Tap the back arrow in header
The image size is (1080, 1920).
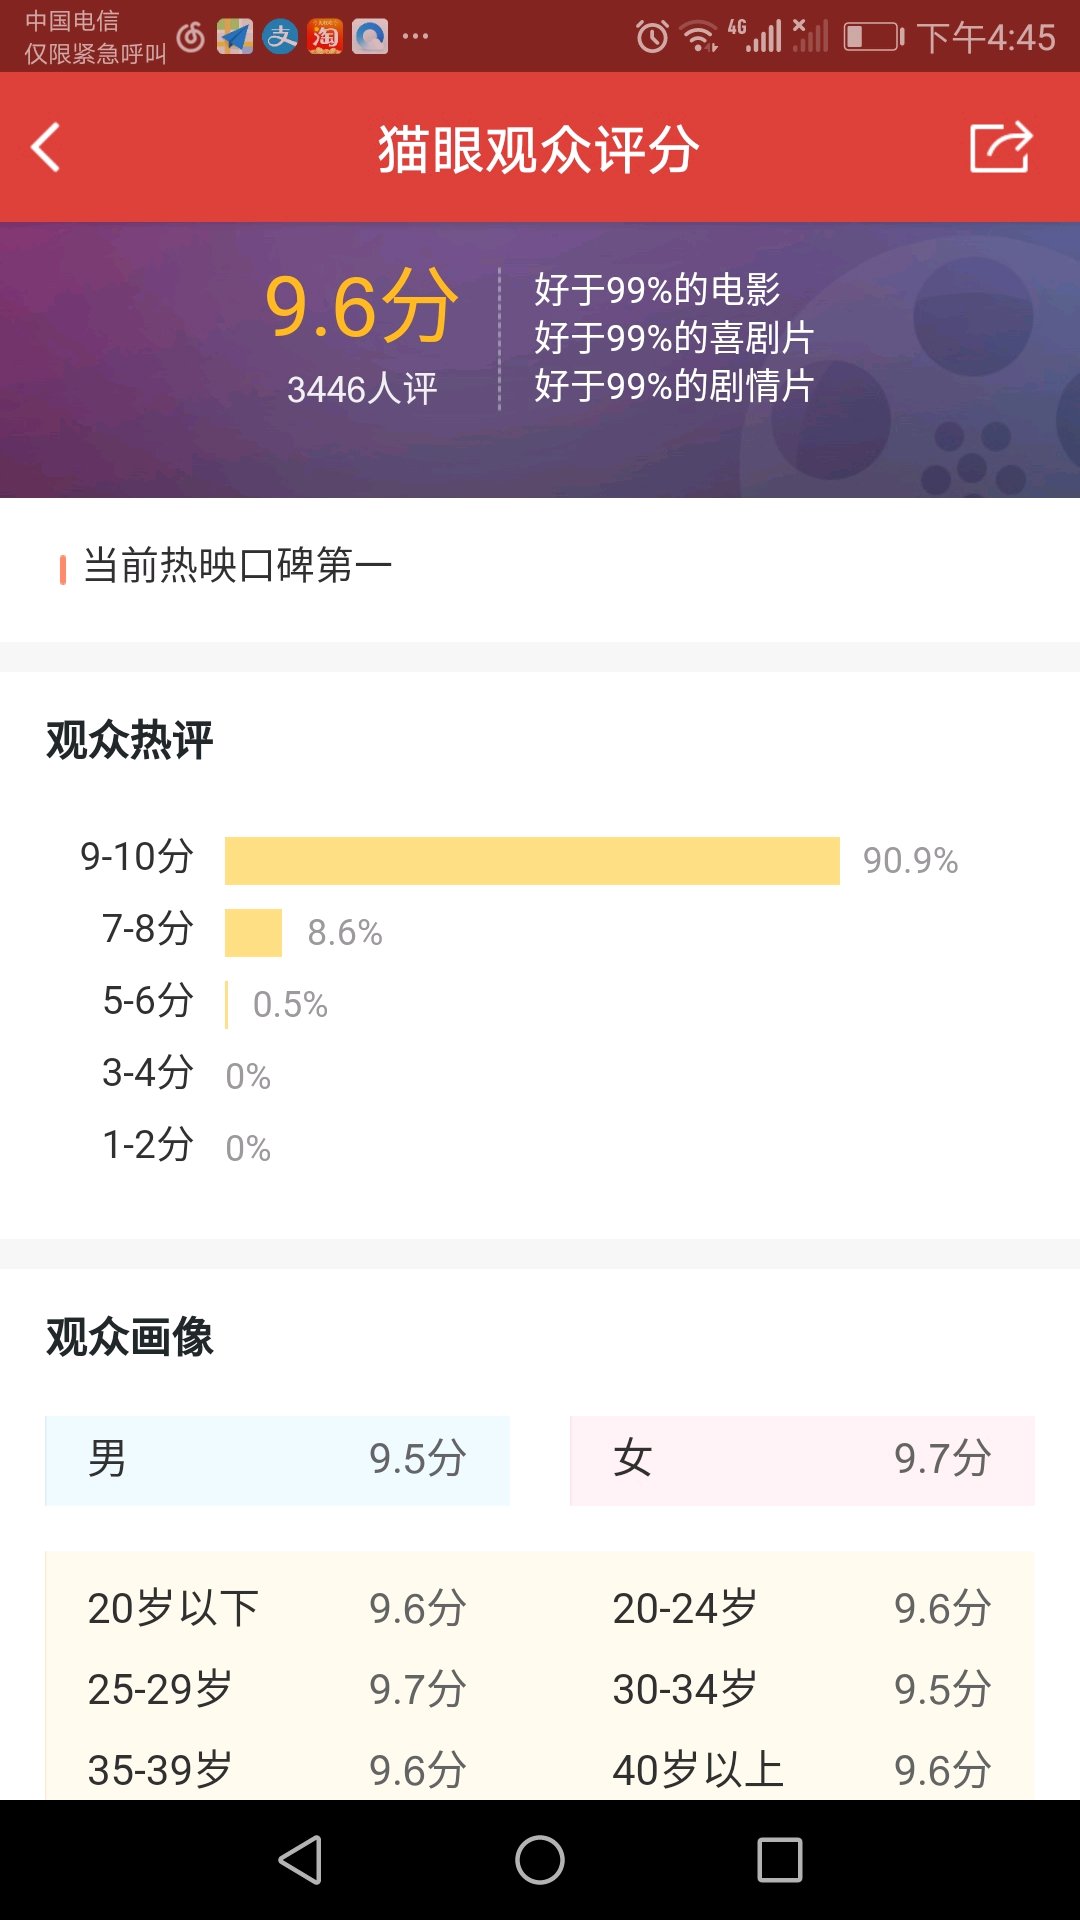point(46,148)
